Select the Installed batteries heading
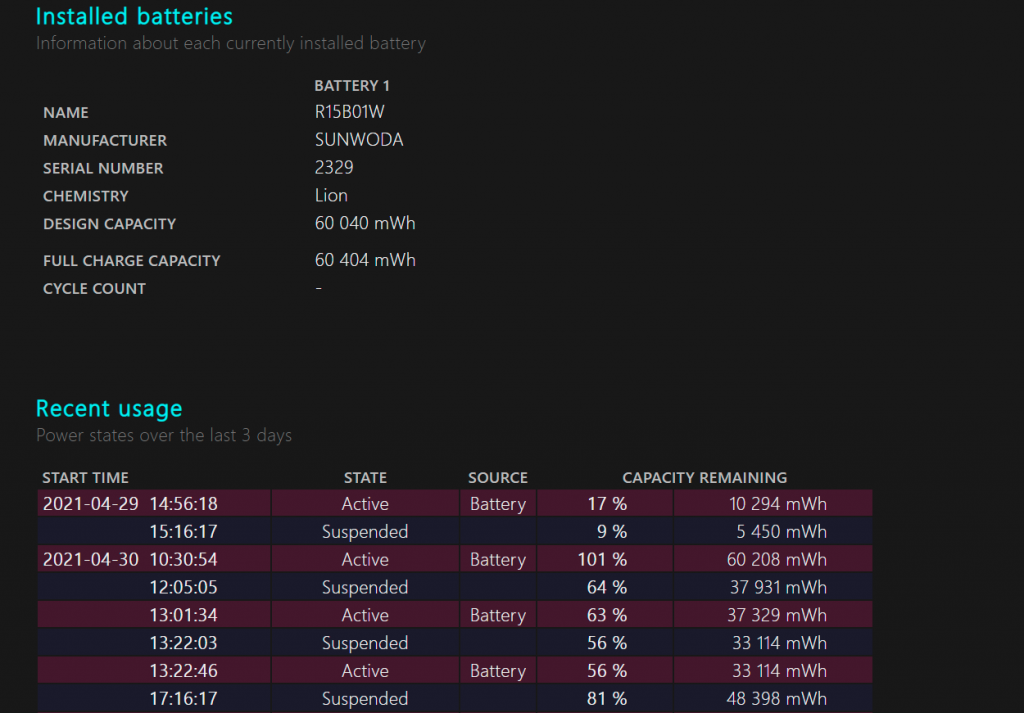This screenshot has width=1024, height=713. tap(134, 16)
